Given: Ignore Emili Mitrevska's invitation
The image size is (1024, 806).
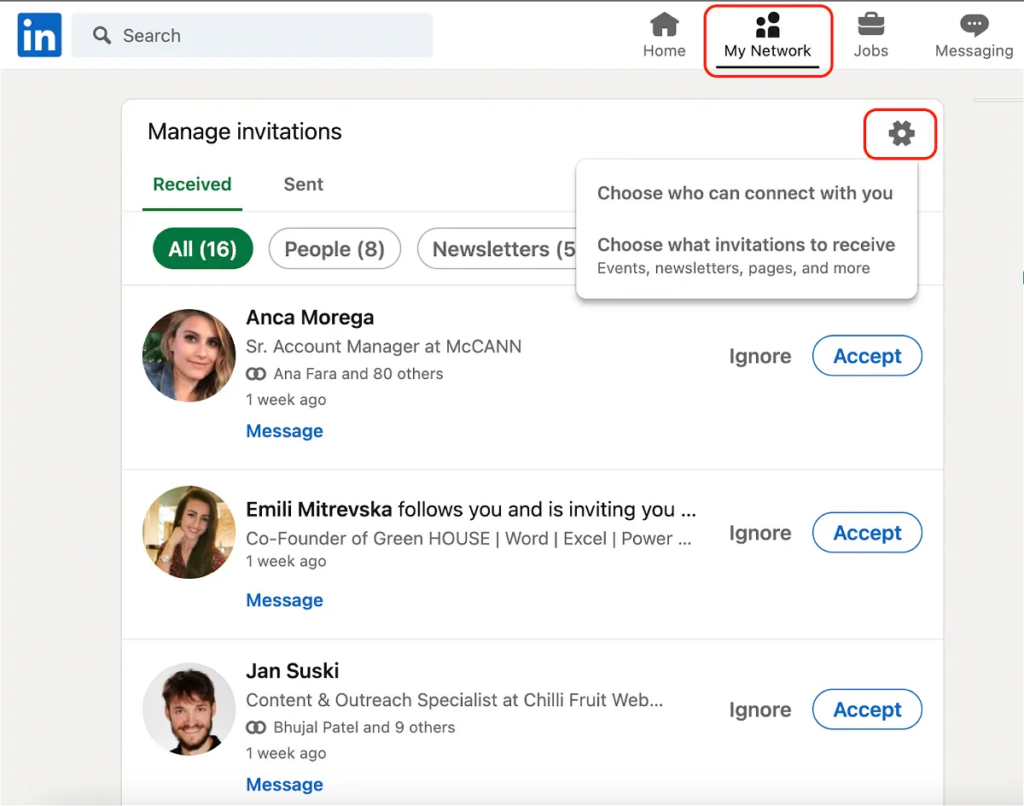Looking at the screenshot, I should point(759,533).
